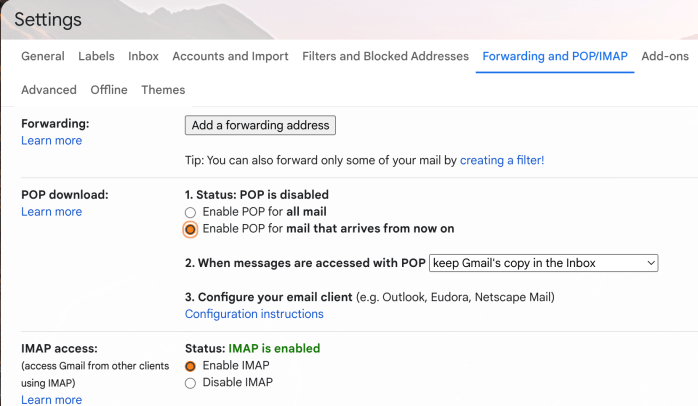Switch to Filters and Blocked Addresses tab
Image resolution: width=698 pixels, height=406 pixels.
[x=385, y=57]
